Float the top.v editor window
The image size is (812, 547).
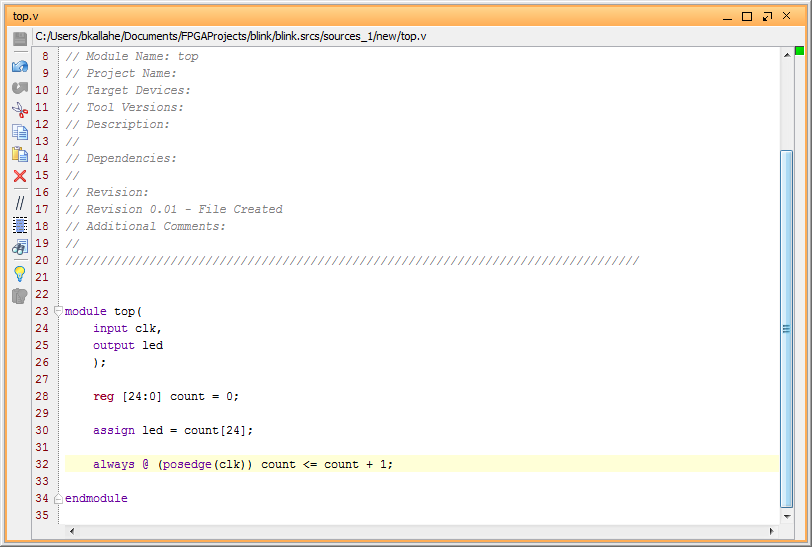[767, 17]
